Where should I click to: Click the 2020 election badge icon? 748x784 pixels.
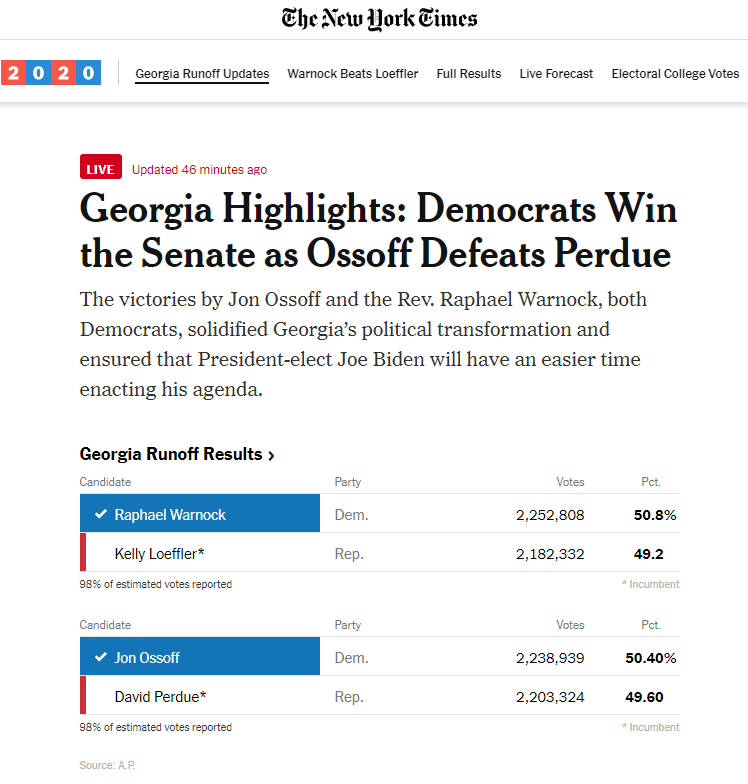click(51, 73)
